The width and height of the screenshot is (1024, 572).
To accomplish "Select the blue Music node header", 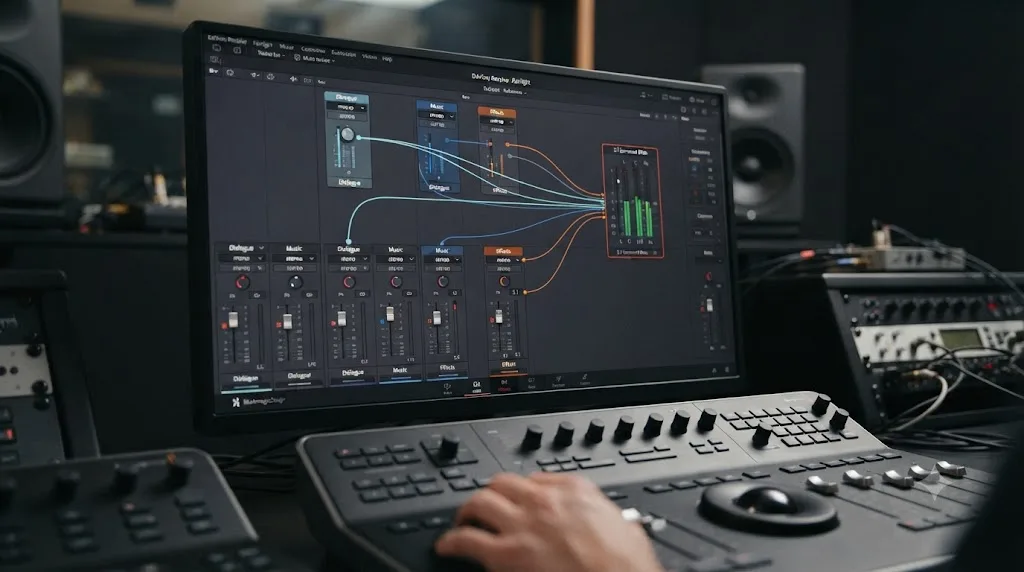I will (x=436, y=106).
